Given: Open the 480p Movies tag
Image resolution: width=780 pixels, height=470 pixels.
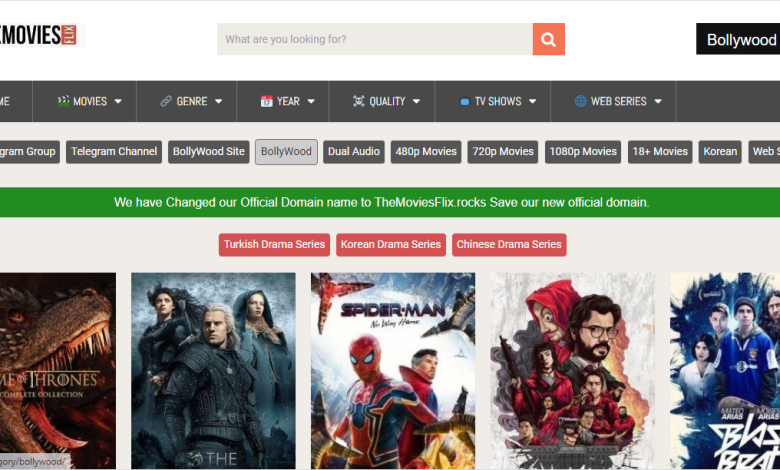Looking at the screenshot, I should tap(426, 152).
